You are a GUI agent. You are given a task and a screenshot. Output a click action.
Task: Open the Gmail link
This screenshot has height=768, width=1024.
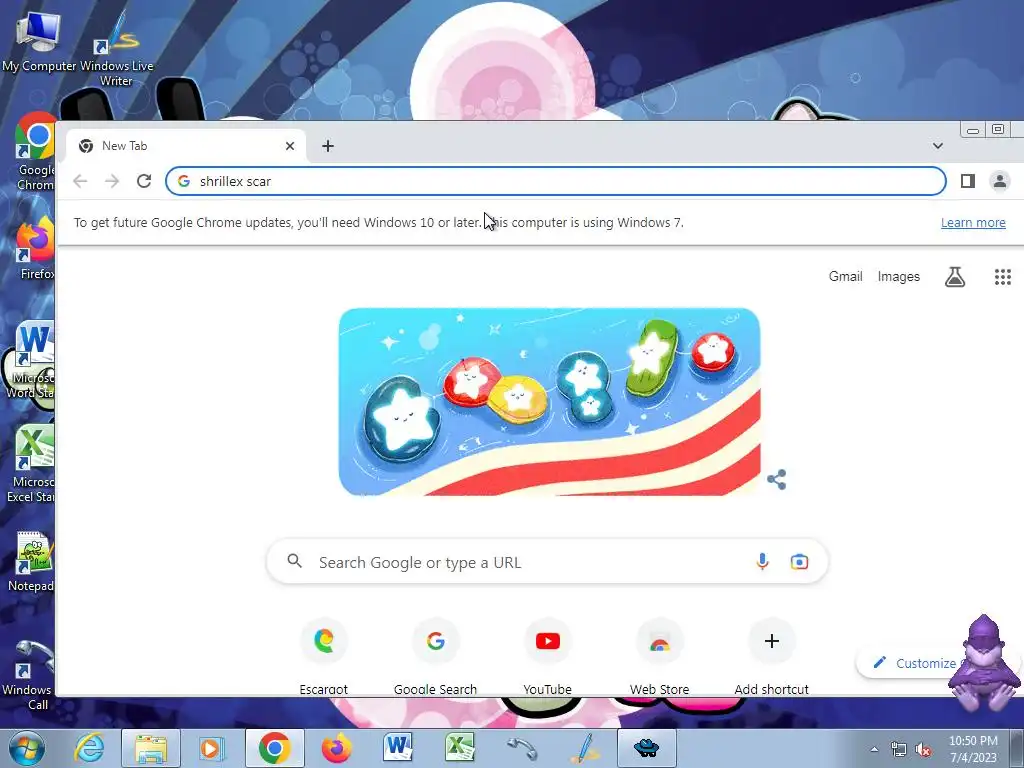[846, 276]
